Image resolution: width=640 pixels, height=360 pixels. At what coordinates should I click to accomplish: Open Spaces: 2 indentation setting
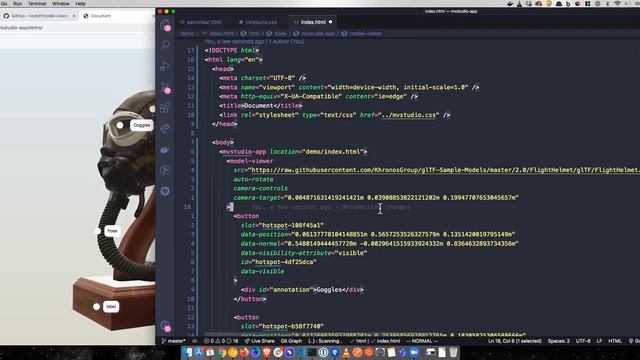pos(558,341)
